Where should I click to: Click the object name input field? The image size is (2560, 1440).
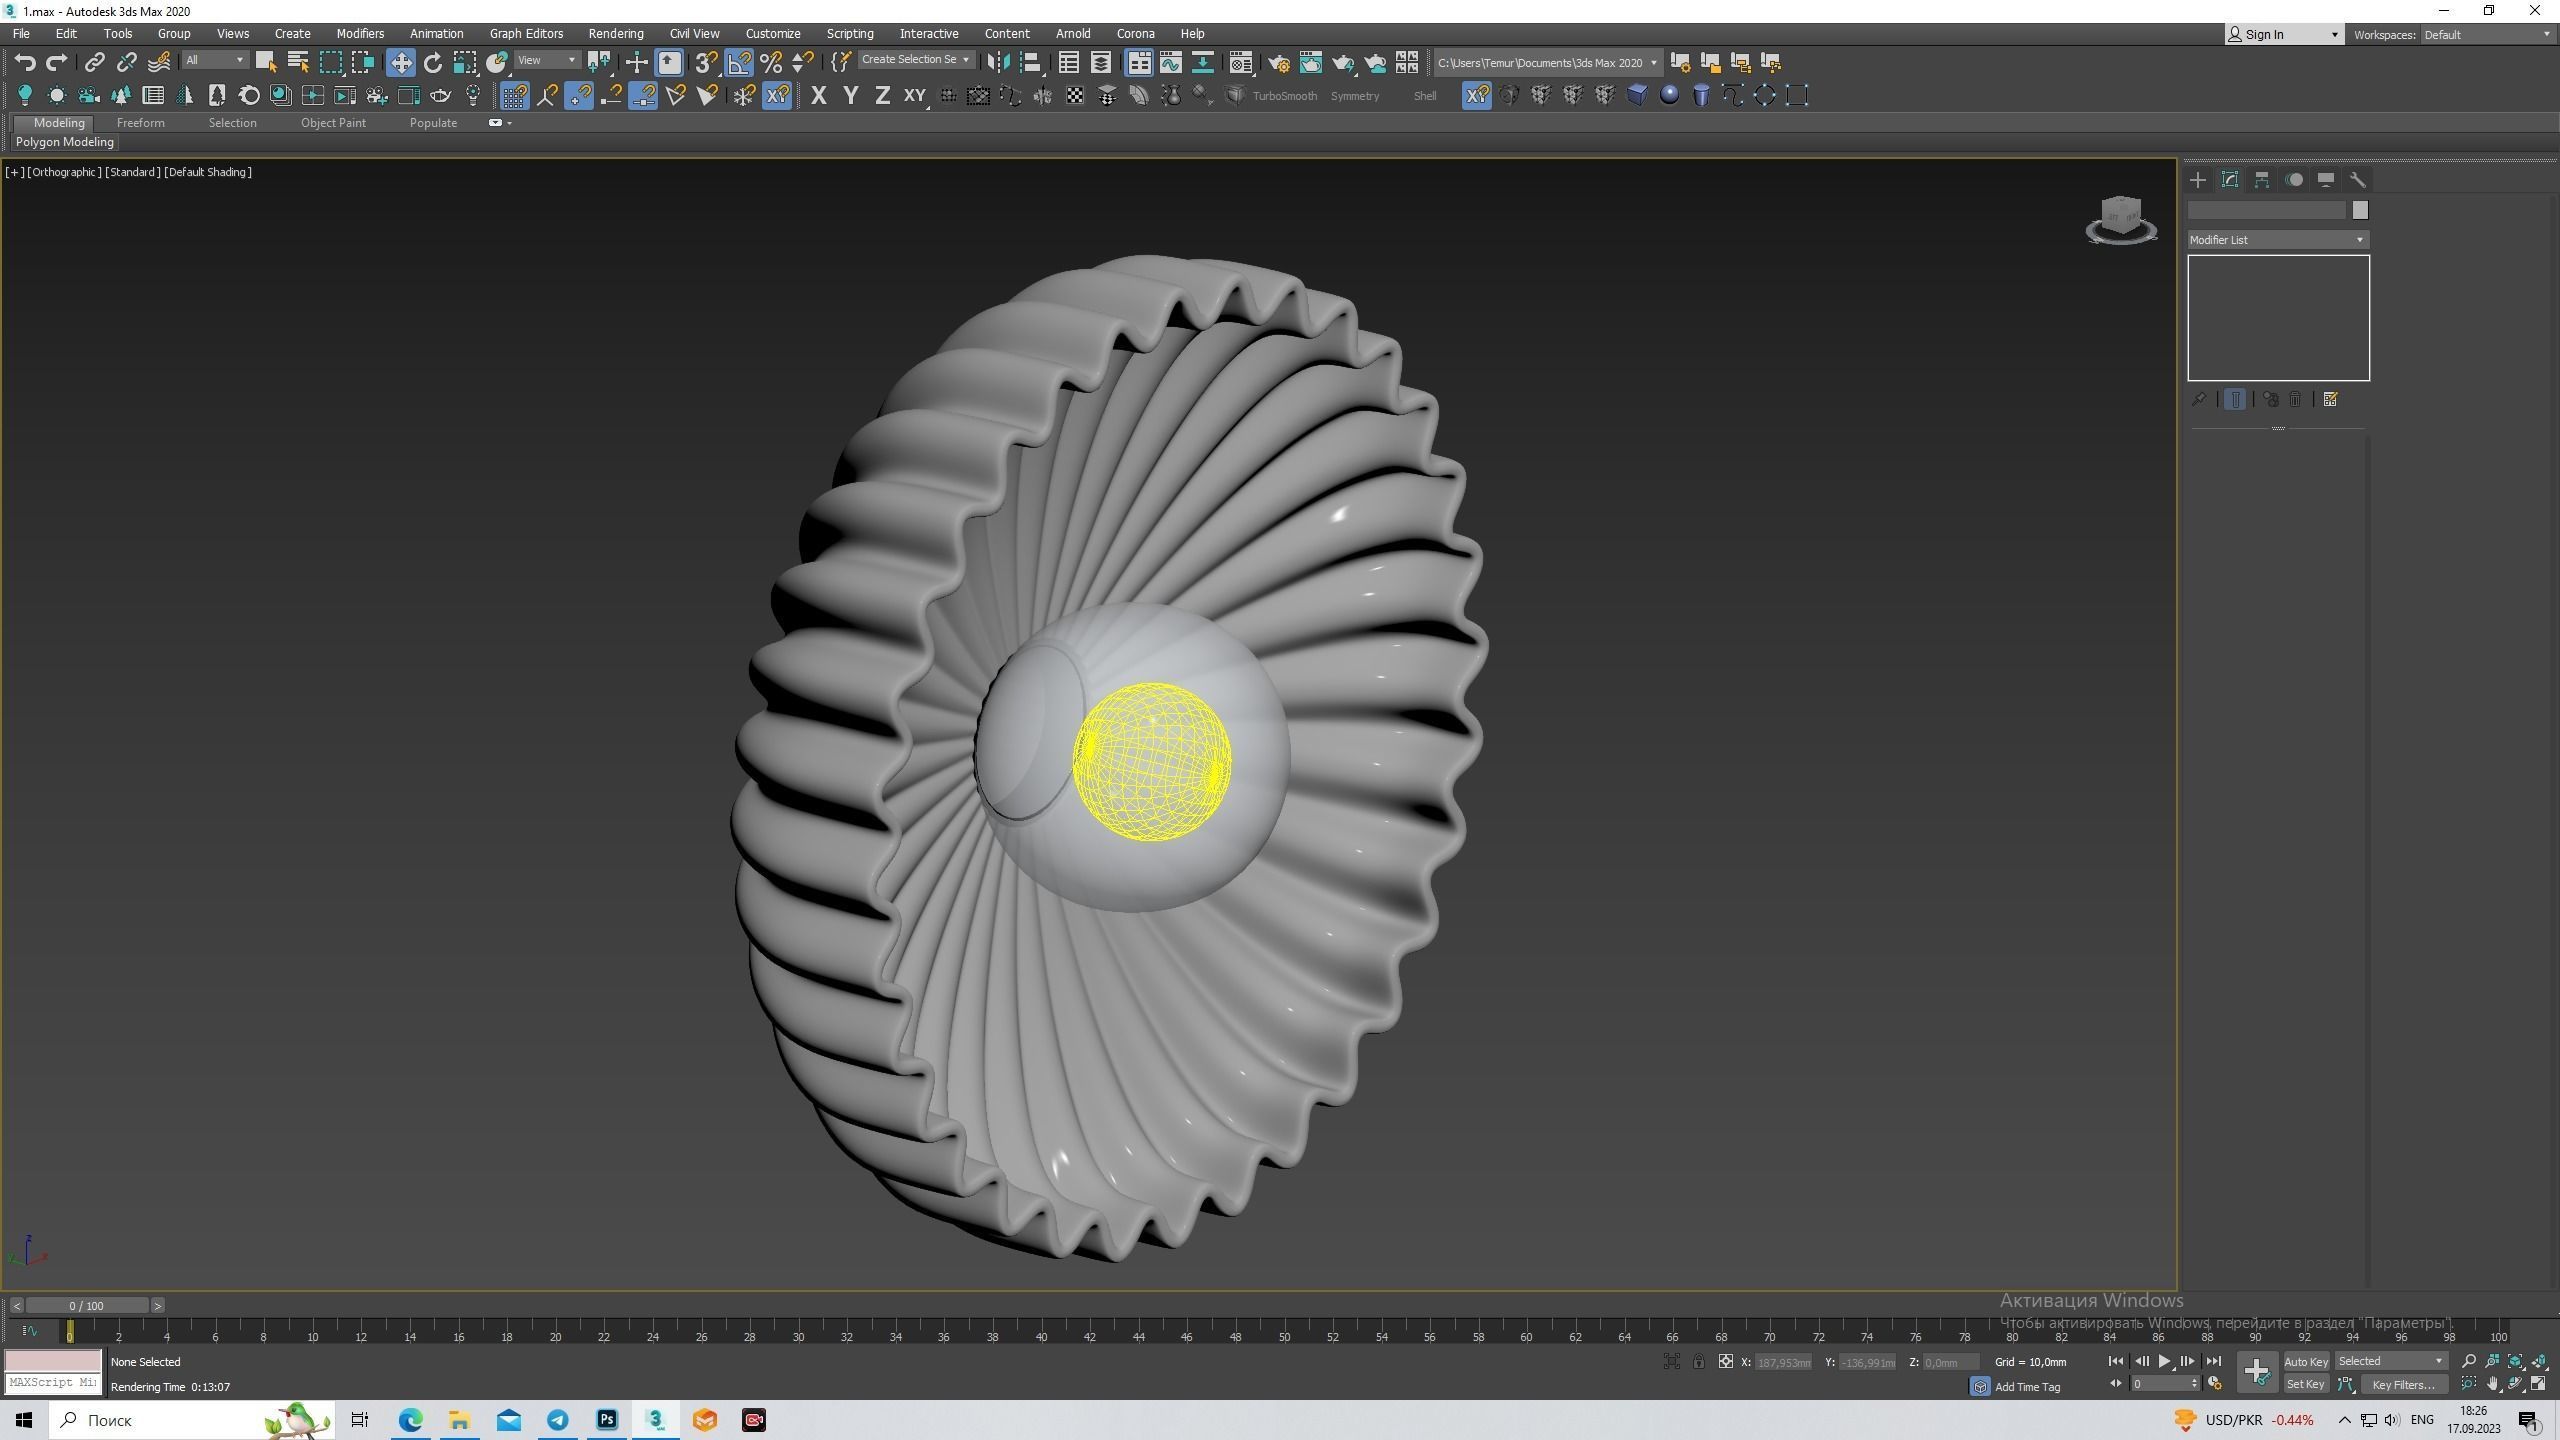(2266, 210)
